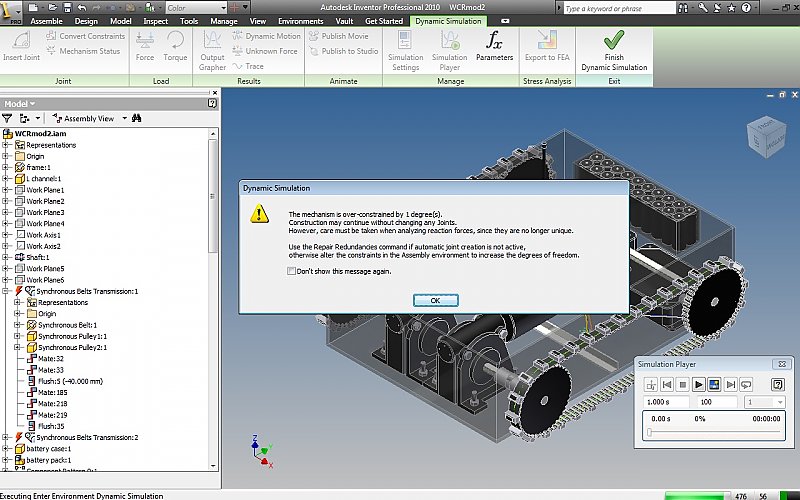Click the Model browser scrollbar down arrow
The height and width of the screenshot is (500, 800).
pos(213,466)
